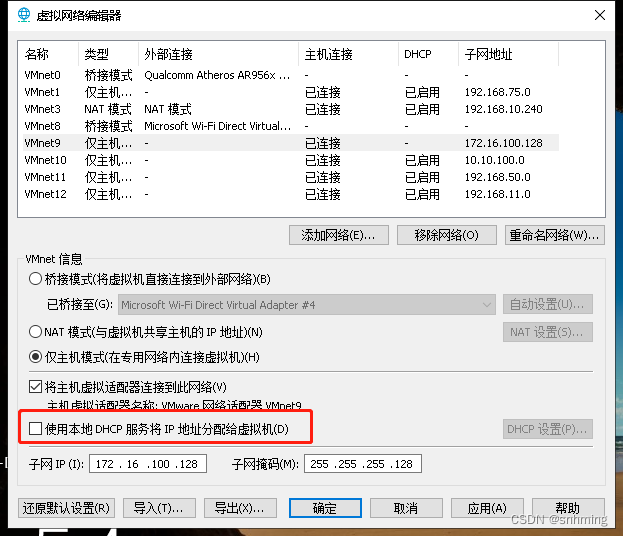The height and width of the screenshot is (536, 623).
Task: Open the 重命名网络 dialog
Action: (555, 235)
